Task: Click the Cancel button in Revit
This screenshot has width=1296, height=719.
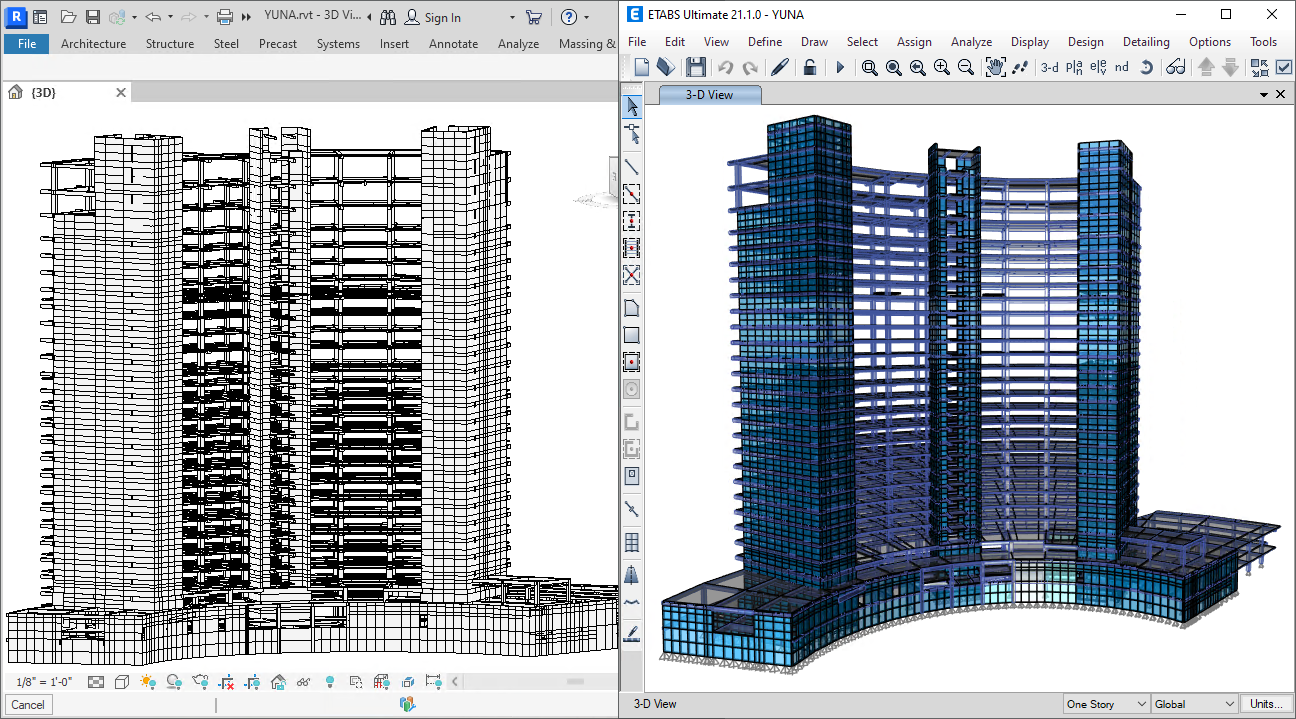Action: click(x=27, y=704)
